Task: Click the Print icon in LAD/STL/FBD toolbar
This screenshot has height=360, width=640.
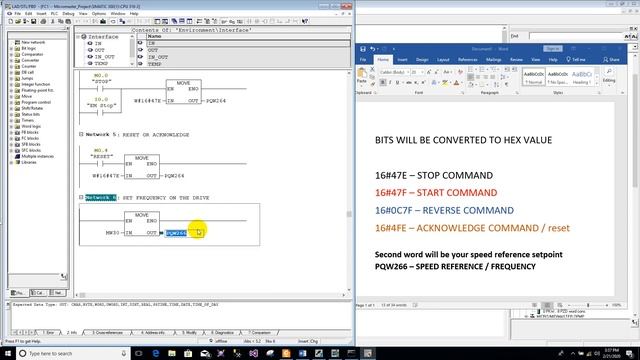Action: [43, 21]
